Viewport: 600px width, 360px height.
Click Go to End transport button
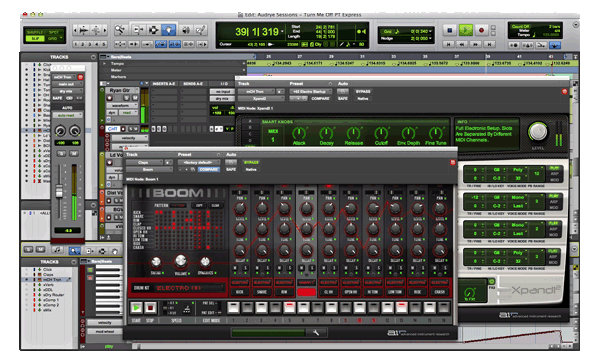tap(489, 44)
